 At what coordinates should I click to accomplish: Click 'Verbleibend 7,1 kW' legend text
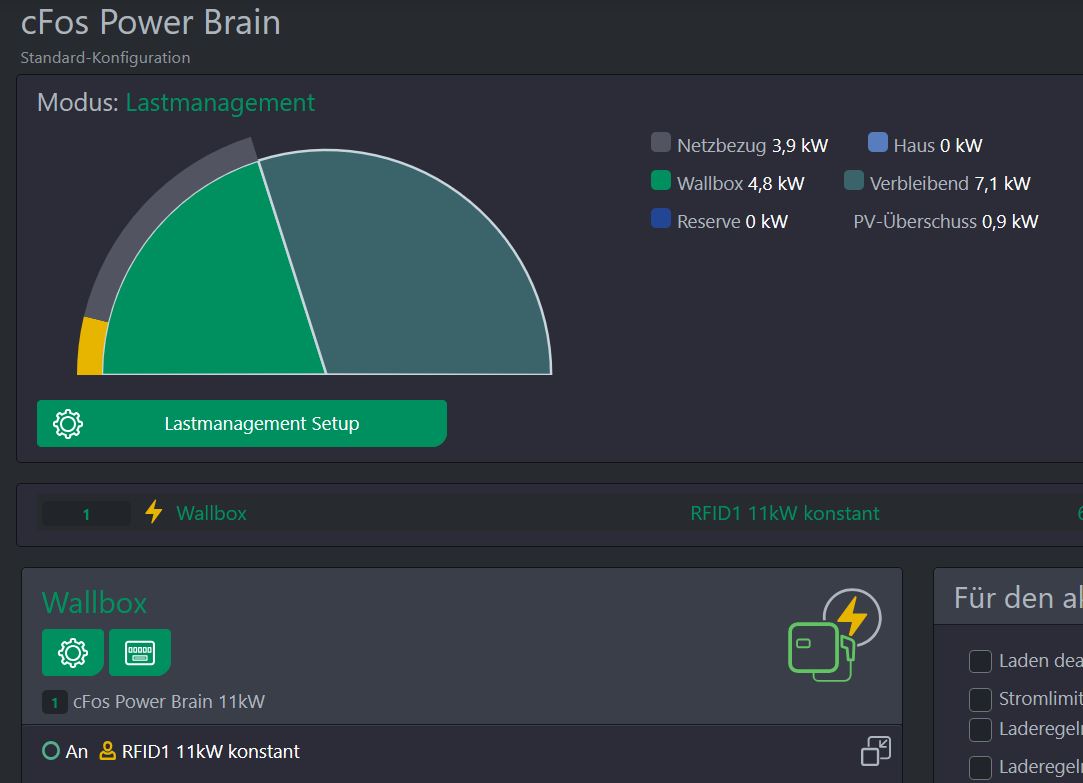pos(950,184)
